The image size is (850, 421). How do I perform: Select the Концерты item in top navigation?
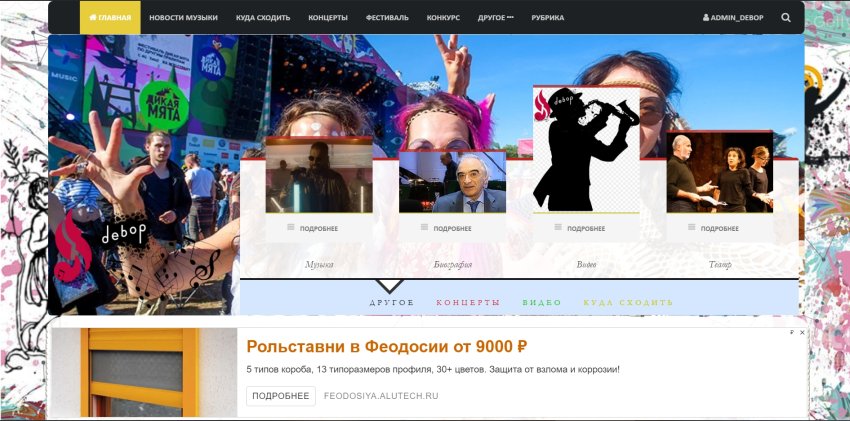[x=328, y=18]
